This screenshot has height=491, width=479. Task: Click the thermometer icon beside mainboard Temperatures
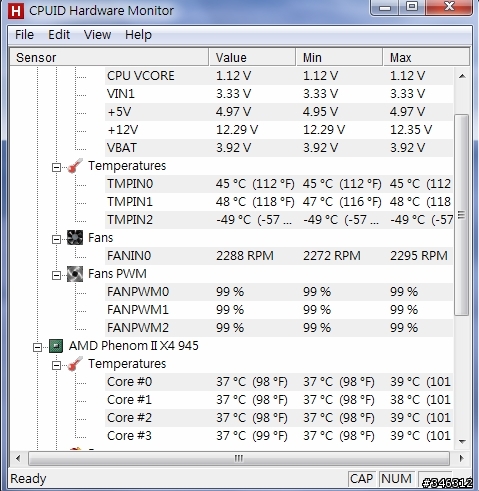[75, 166]
